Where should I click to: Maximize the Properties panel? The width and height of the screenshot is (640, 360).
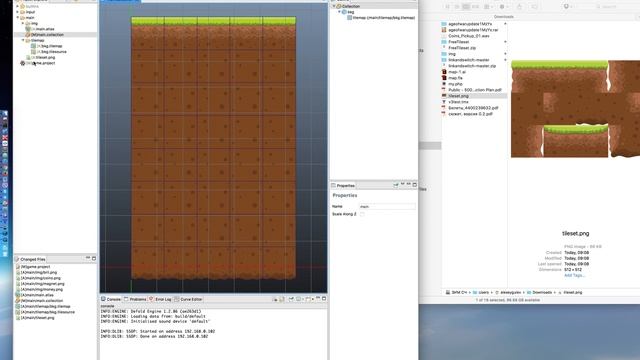click(415, 185)
